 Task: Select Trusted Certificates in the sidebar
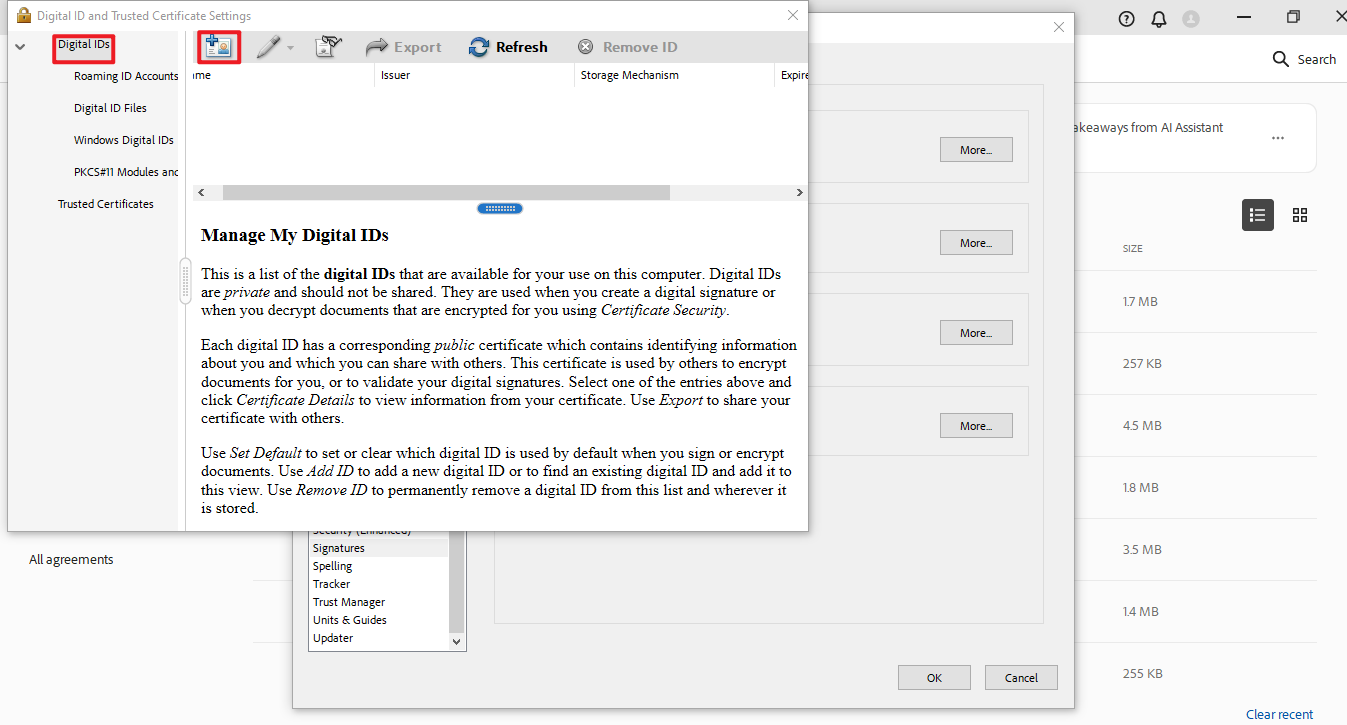105,203
